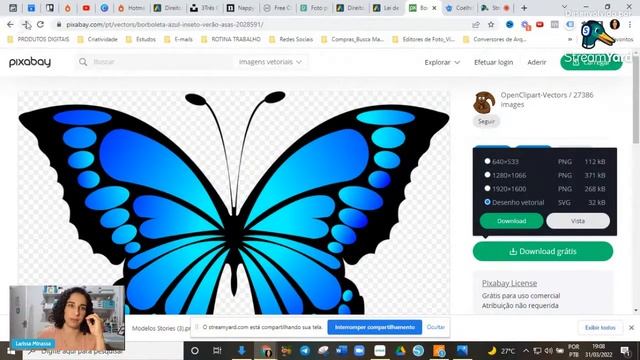Open the Criatividade bookmark folder

(98, 39)
